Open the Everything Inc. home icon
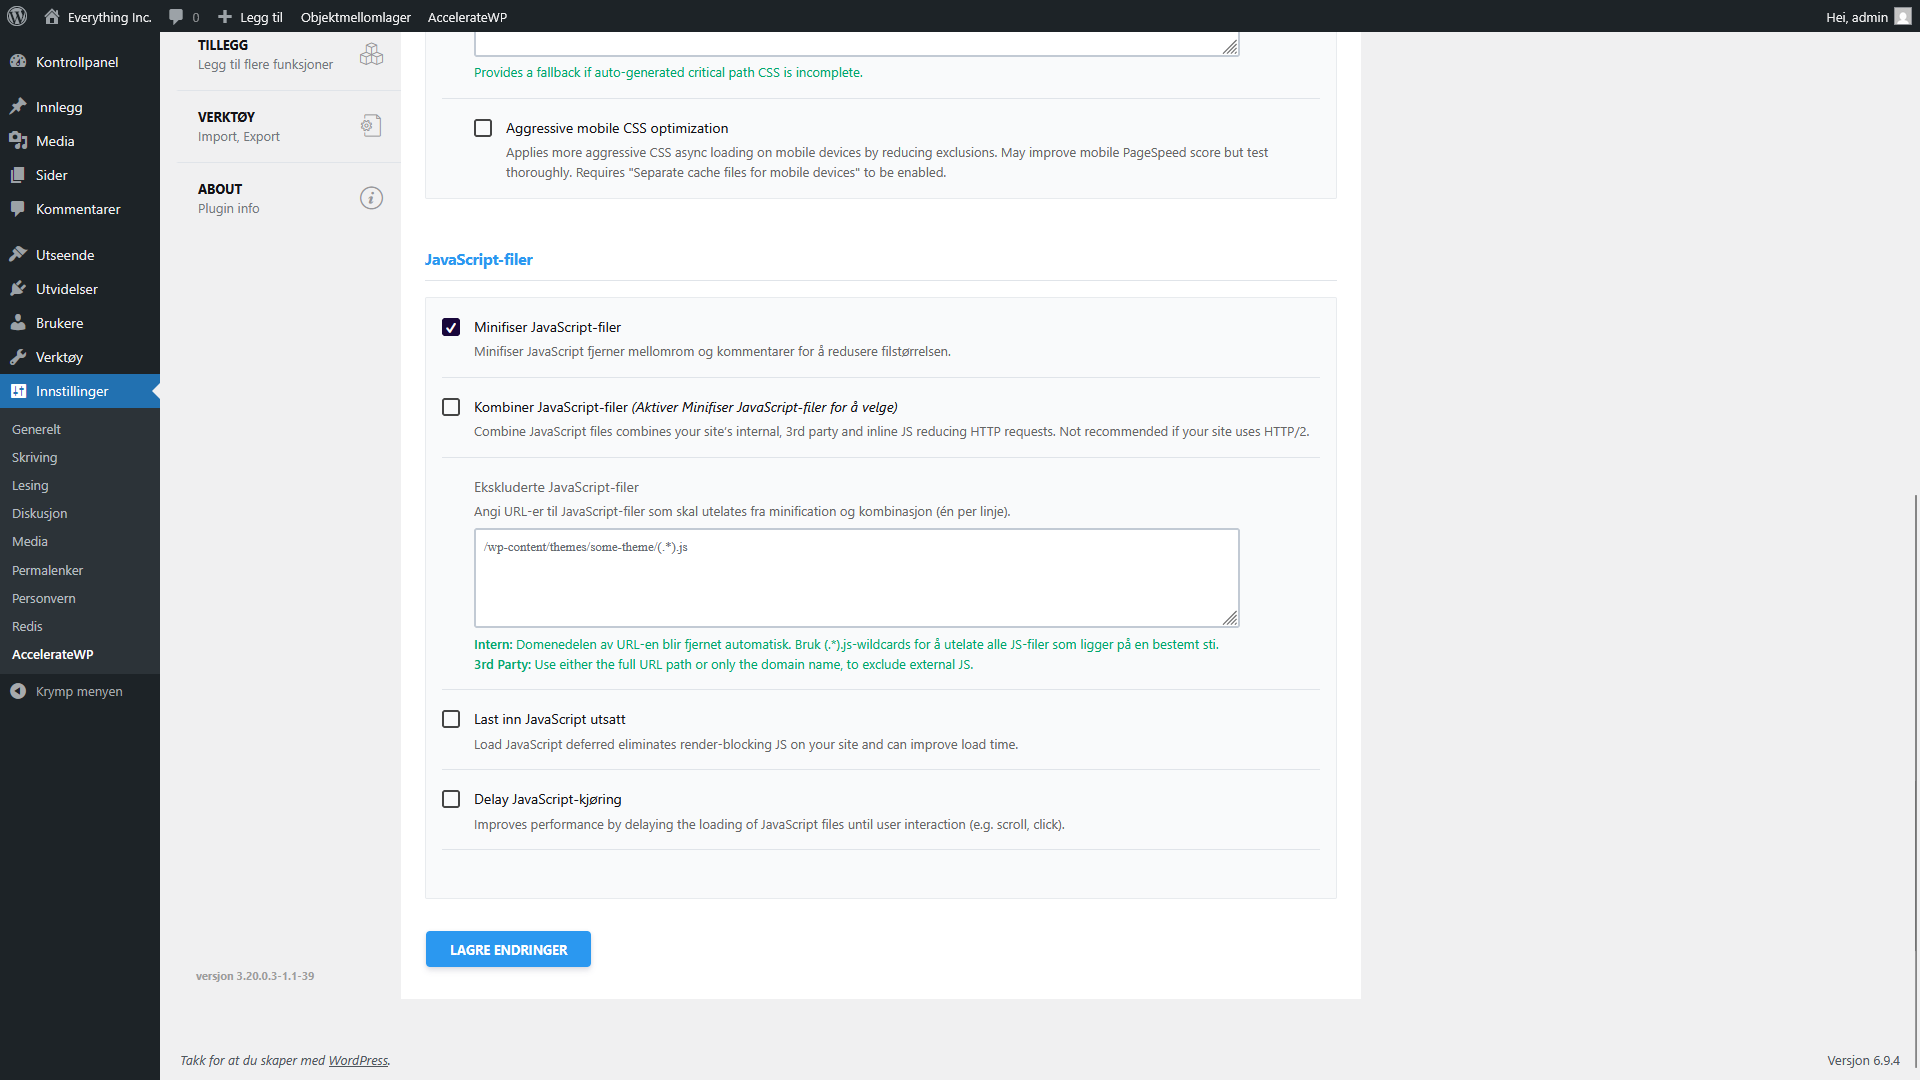Image resolution: width=1920 pixels, height=1080 pixels. pyautogui.click(x=52, y=16)
